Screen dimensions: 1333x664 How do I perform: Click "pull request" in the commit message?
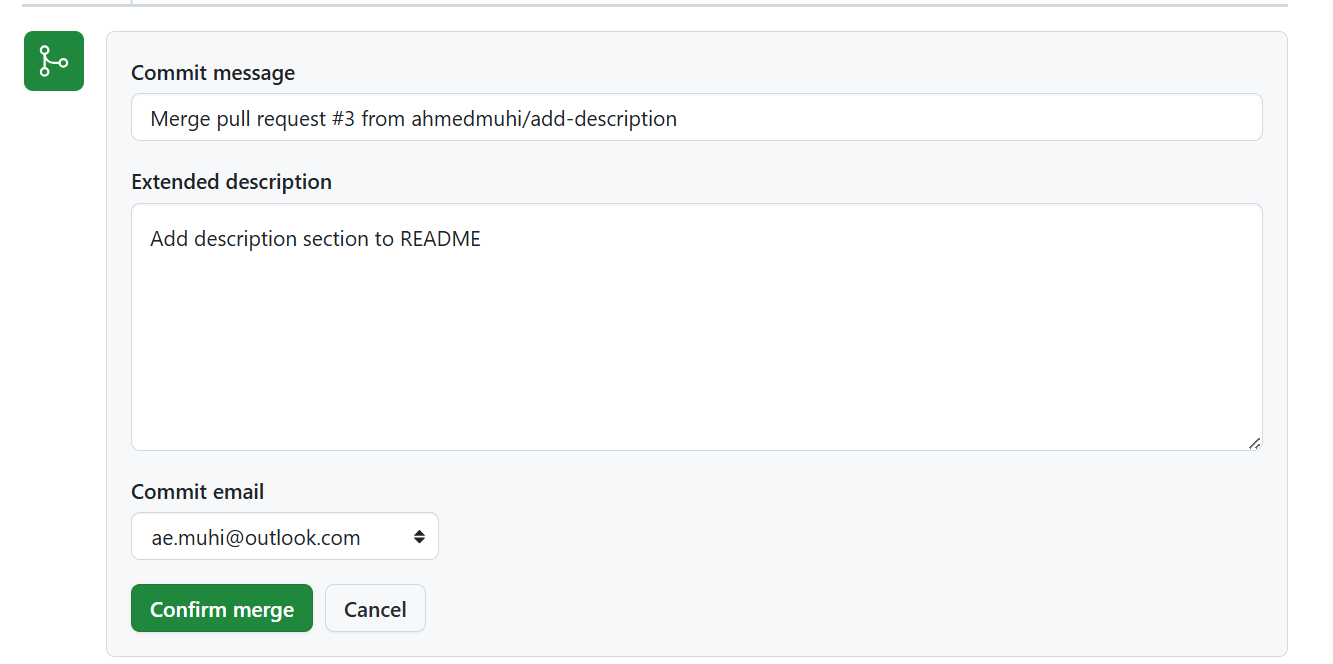(272, 119)
